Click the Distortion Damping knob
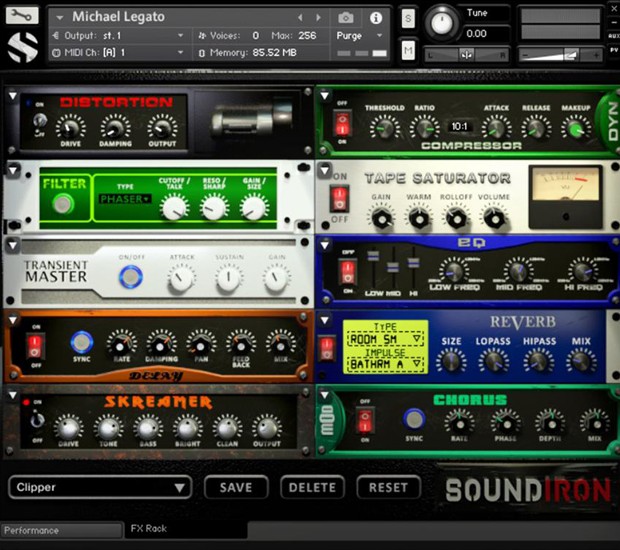Screen dimensions: 620x550 tap(115, 128)
